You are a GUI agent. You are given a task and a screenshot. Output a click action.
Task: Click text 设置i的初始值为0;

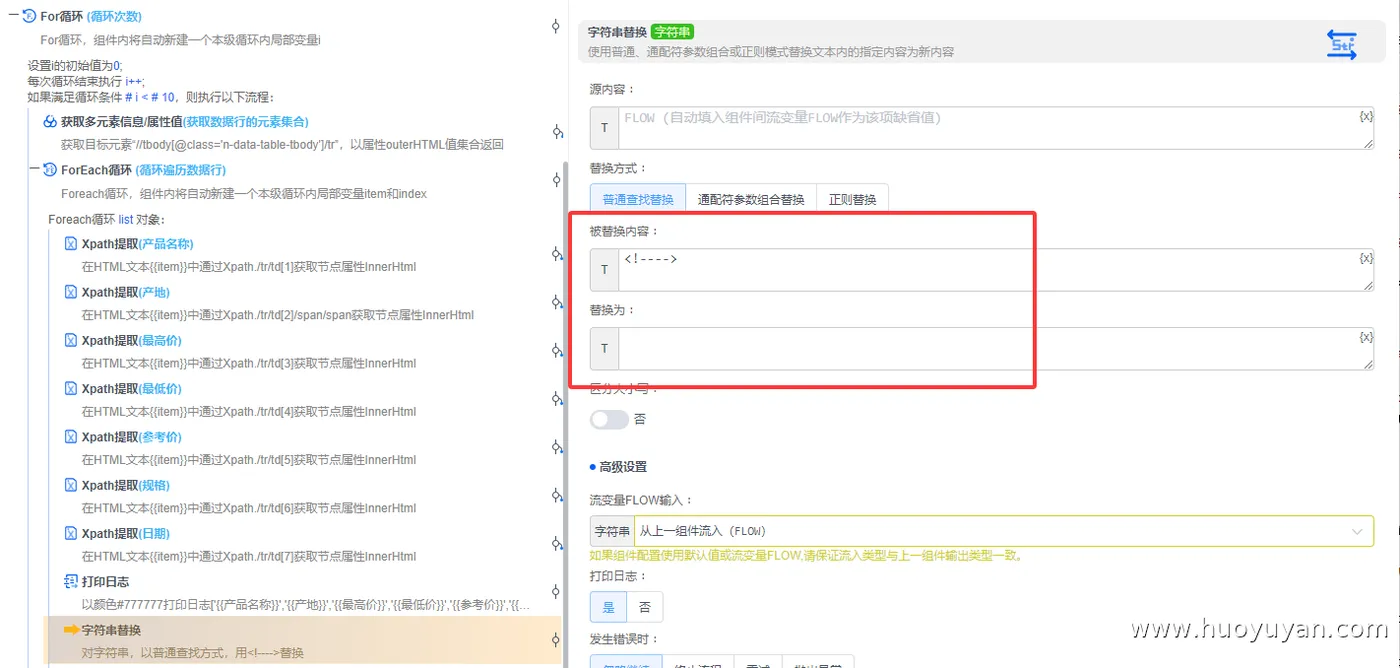click(75, 66)
